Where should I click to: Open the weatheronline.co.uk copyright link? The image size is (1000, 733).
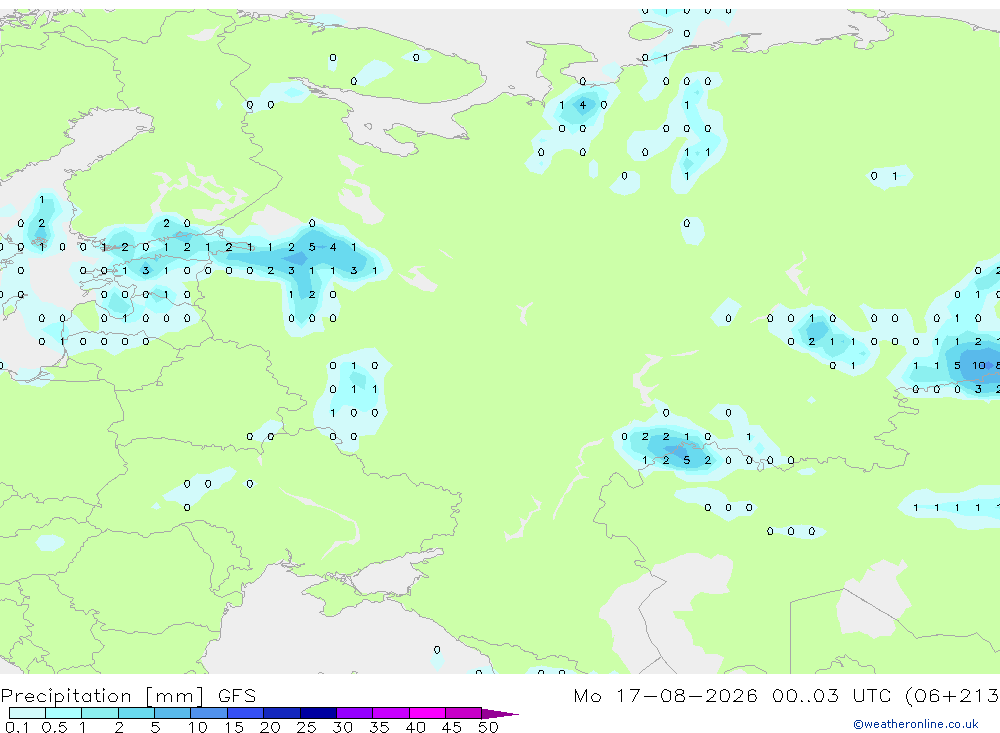916,724
